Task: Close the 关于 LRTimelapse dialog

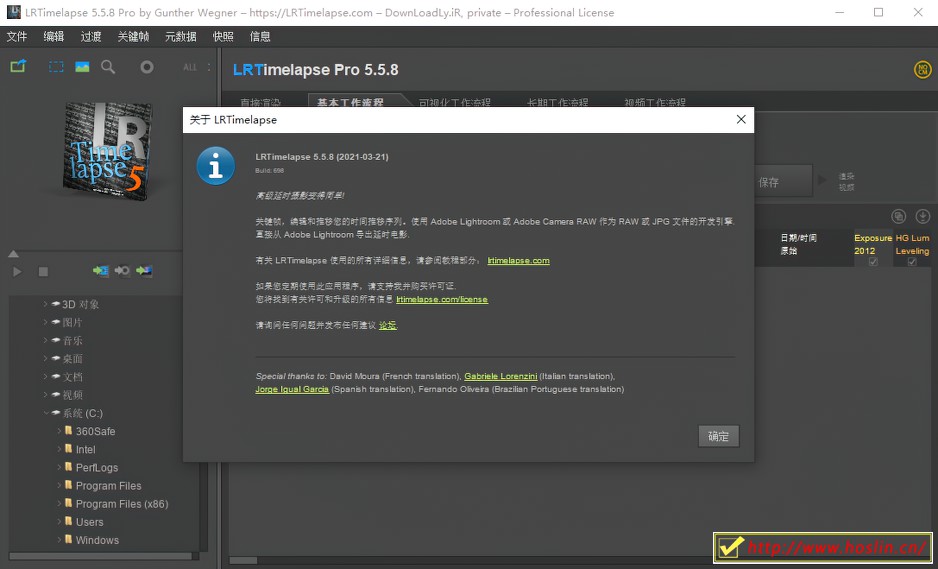Action: click(741, 119)
